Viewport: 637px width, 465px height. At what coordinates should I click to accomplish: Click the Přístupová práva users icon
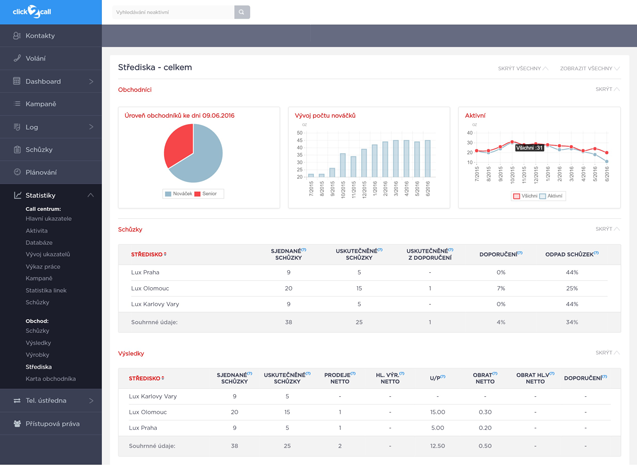tap(17, 424)
